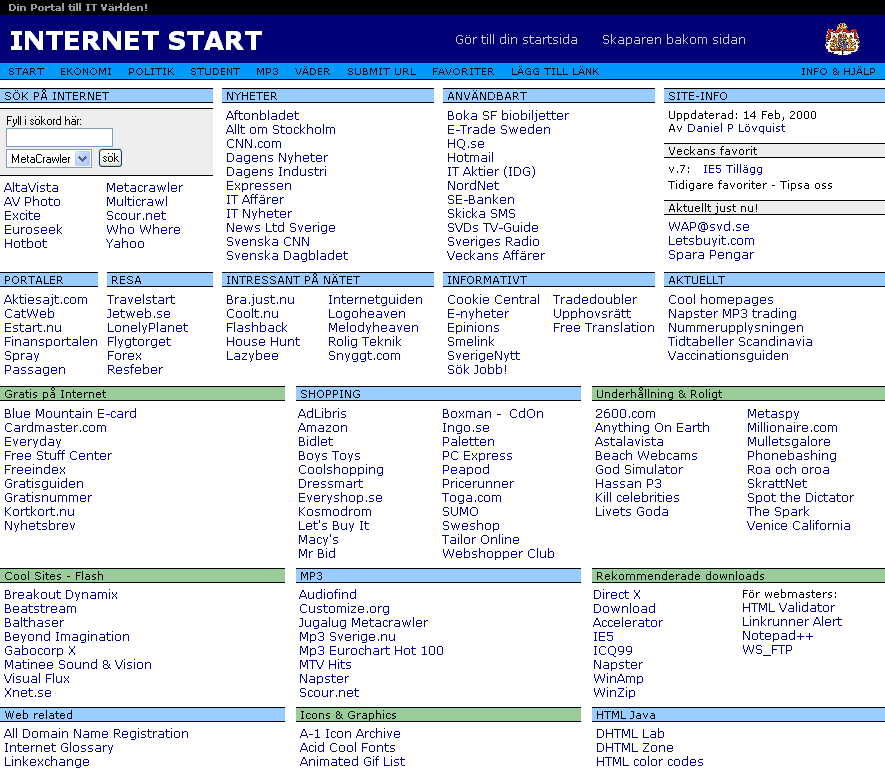Open the Vaccinationsguiden link
This screenshot has width=885, height=769.
(x=728, y=356)
